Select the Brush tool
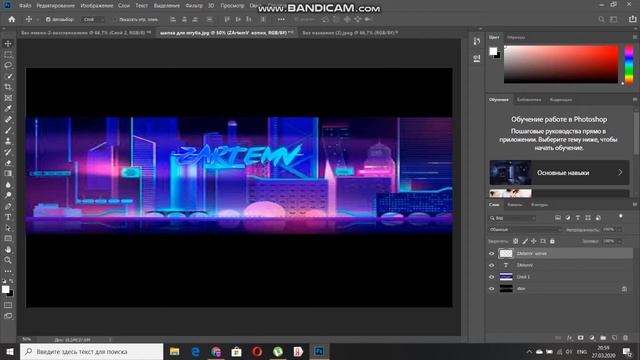The width and height of the screenshot is (640, 360). (x=8, y=130)
